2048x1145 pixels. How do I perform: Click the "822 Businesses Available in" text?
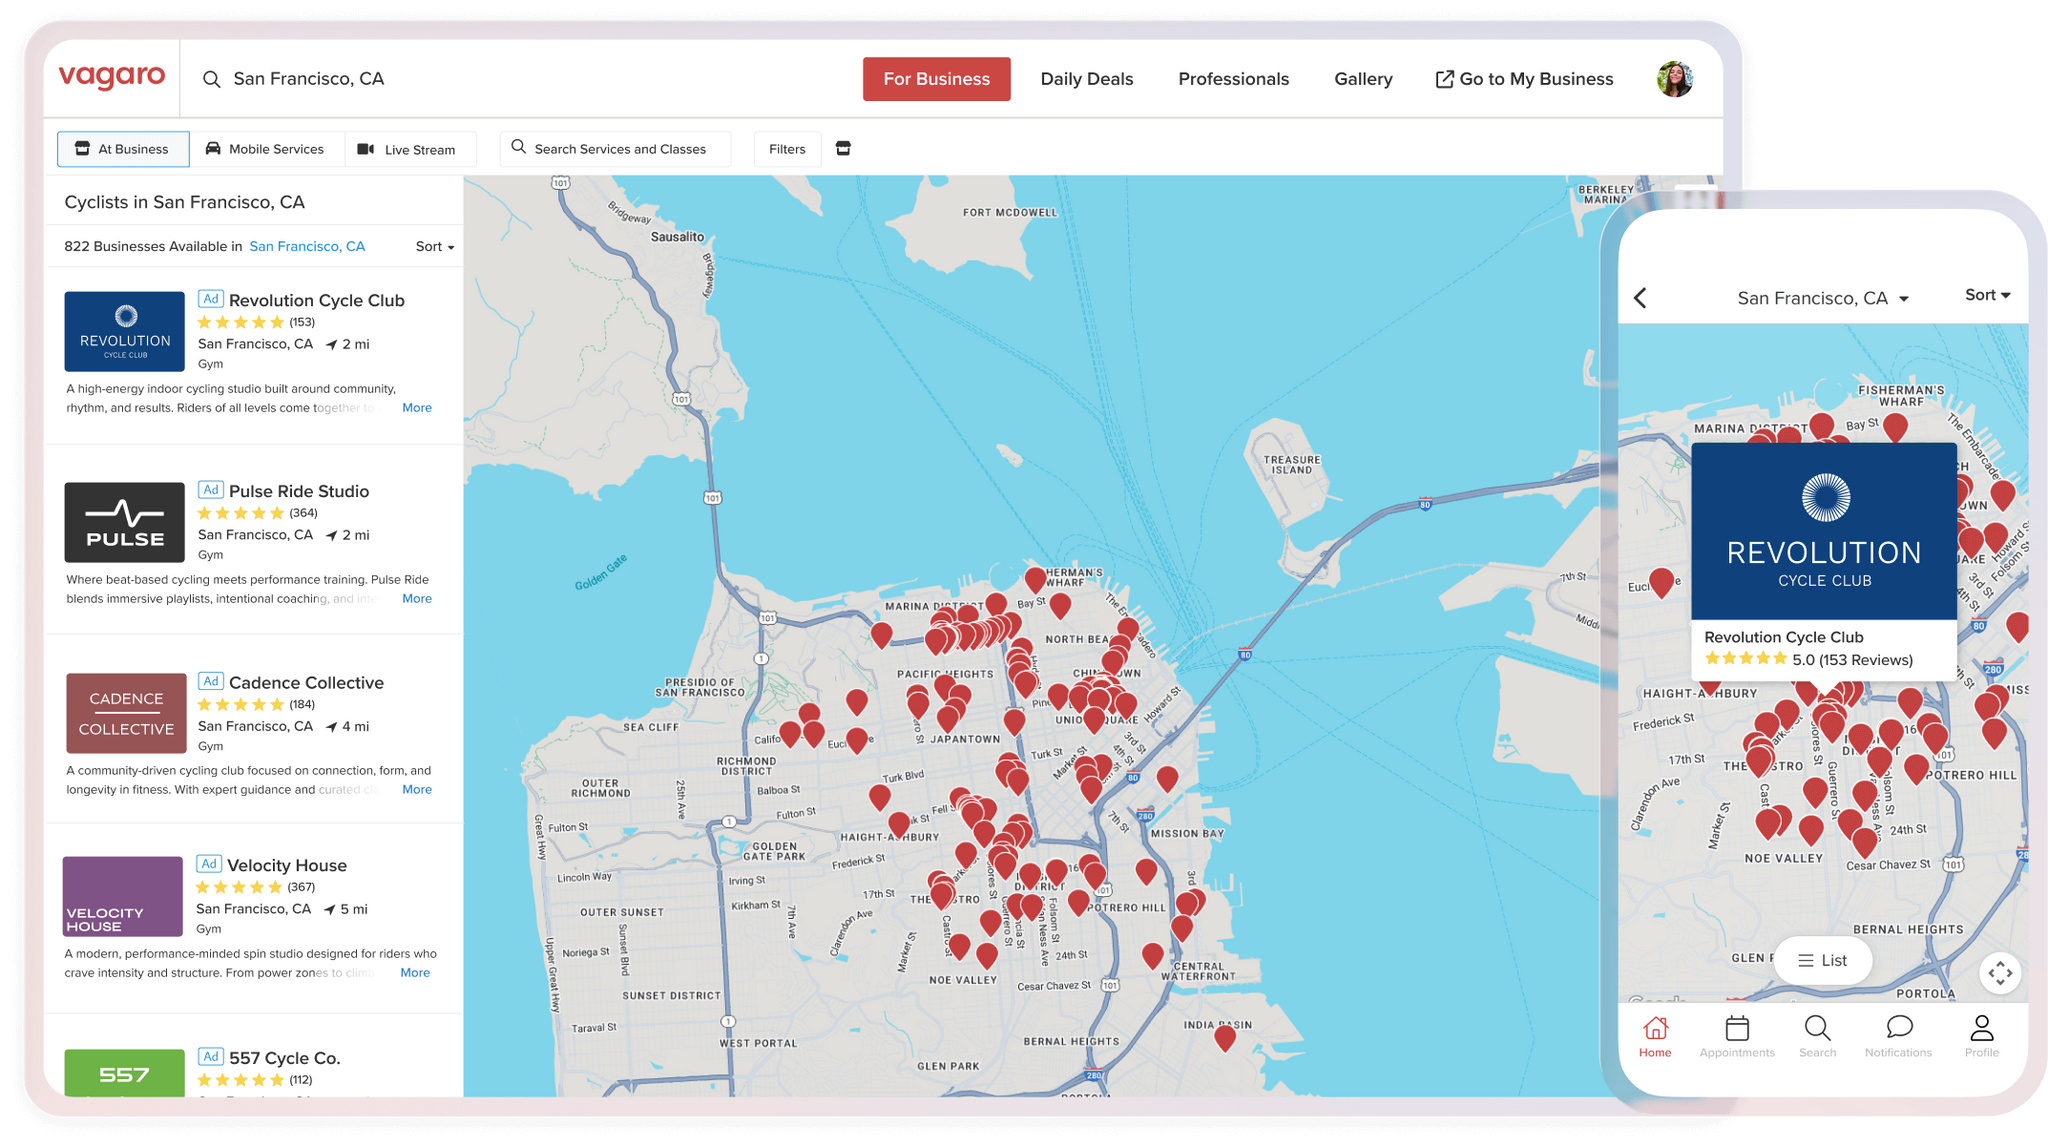pos(153,246)
